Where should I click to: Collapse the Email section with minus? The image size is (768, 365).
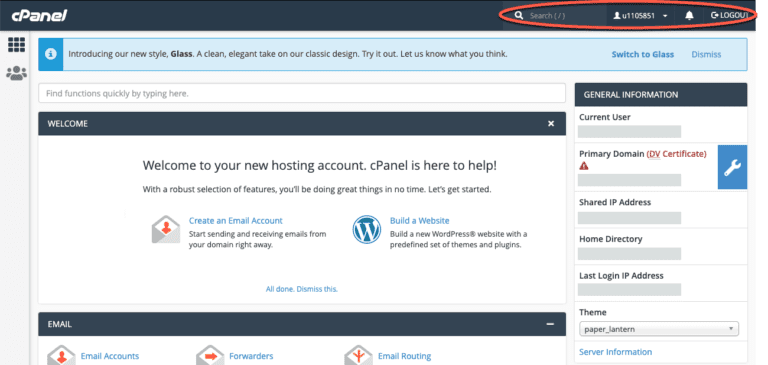tap(550, 324)
